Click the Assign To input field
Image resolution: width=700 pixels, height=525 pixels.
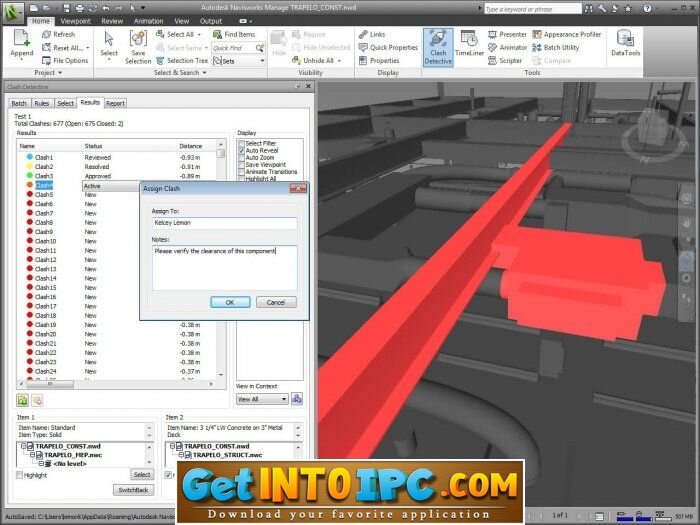tap(225, 223)
